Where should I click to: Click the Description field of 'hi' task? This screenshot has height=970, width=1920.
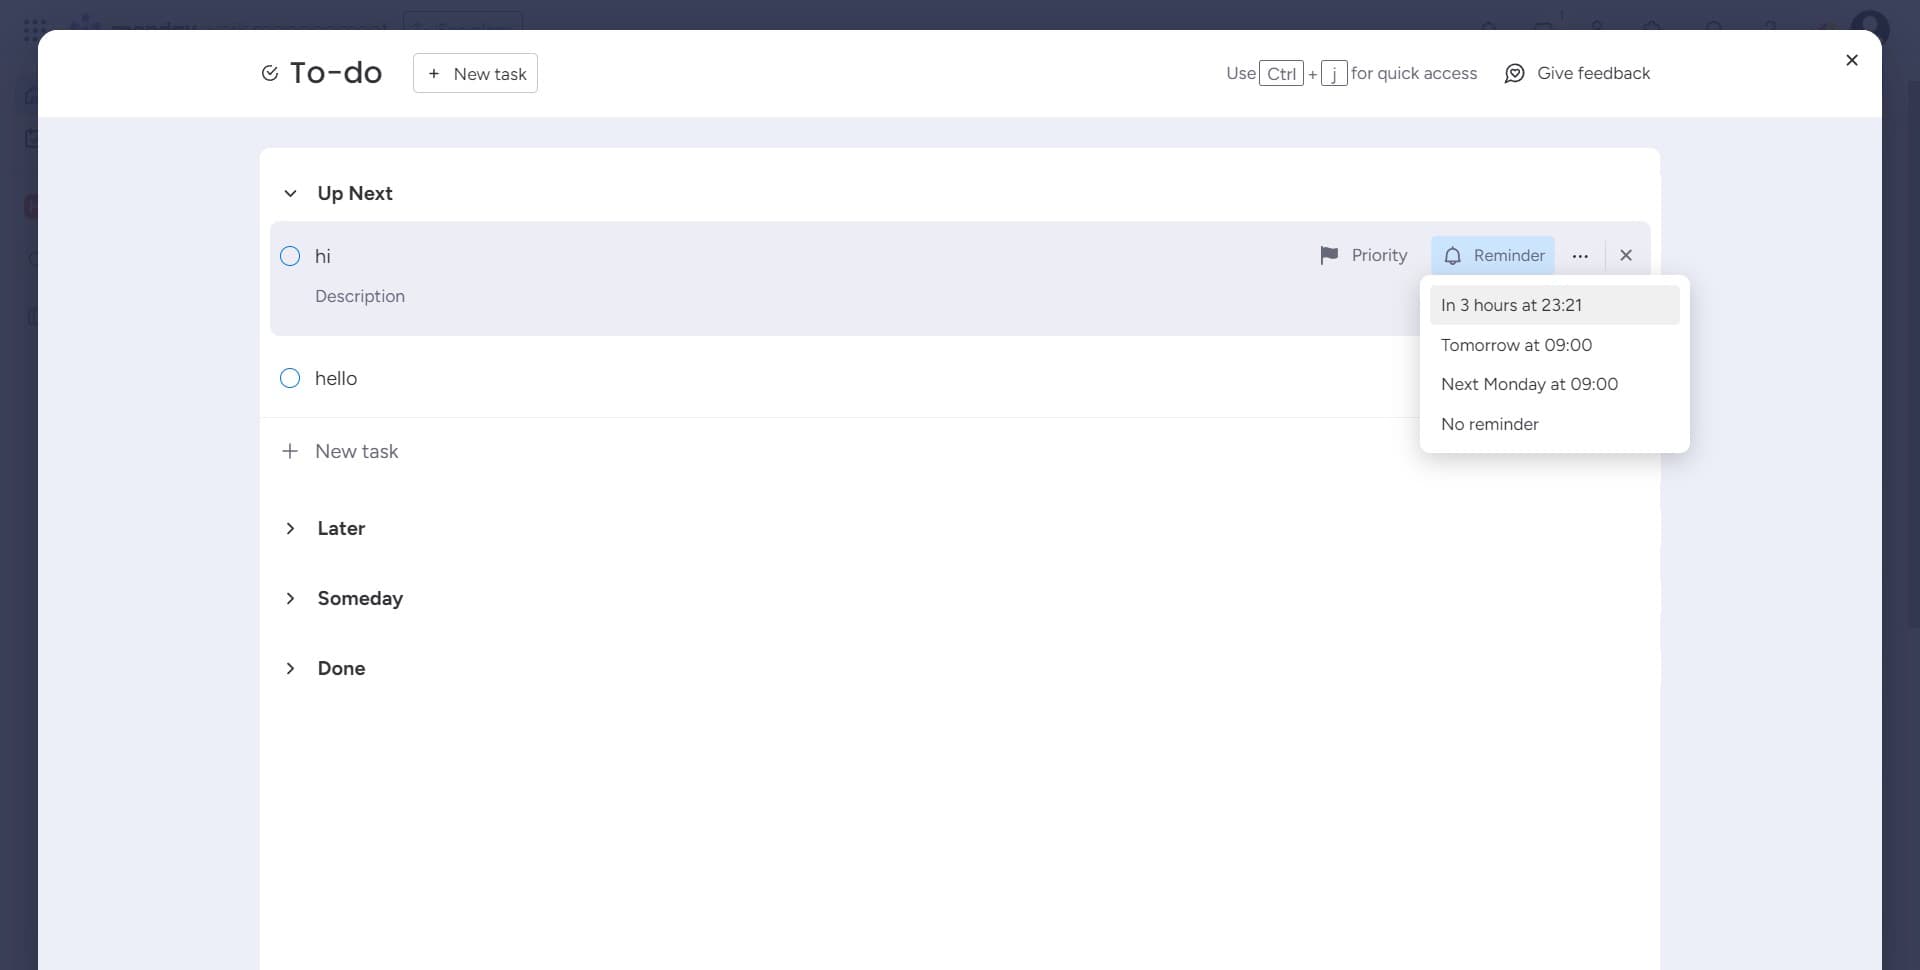[360, 296]
